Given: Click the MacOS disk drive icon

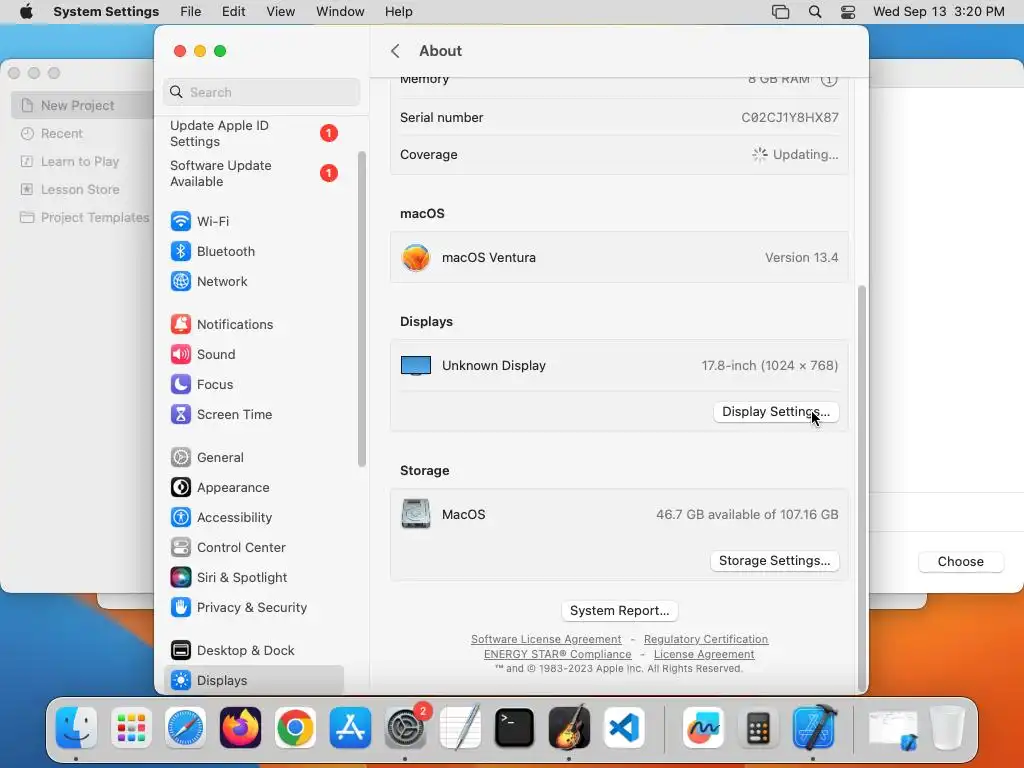Looking at the screenshot, I should tap(416, 514).
